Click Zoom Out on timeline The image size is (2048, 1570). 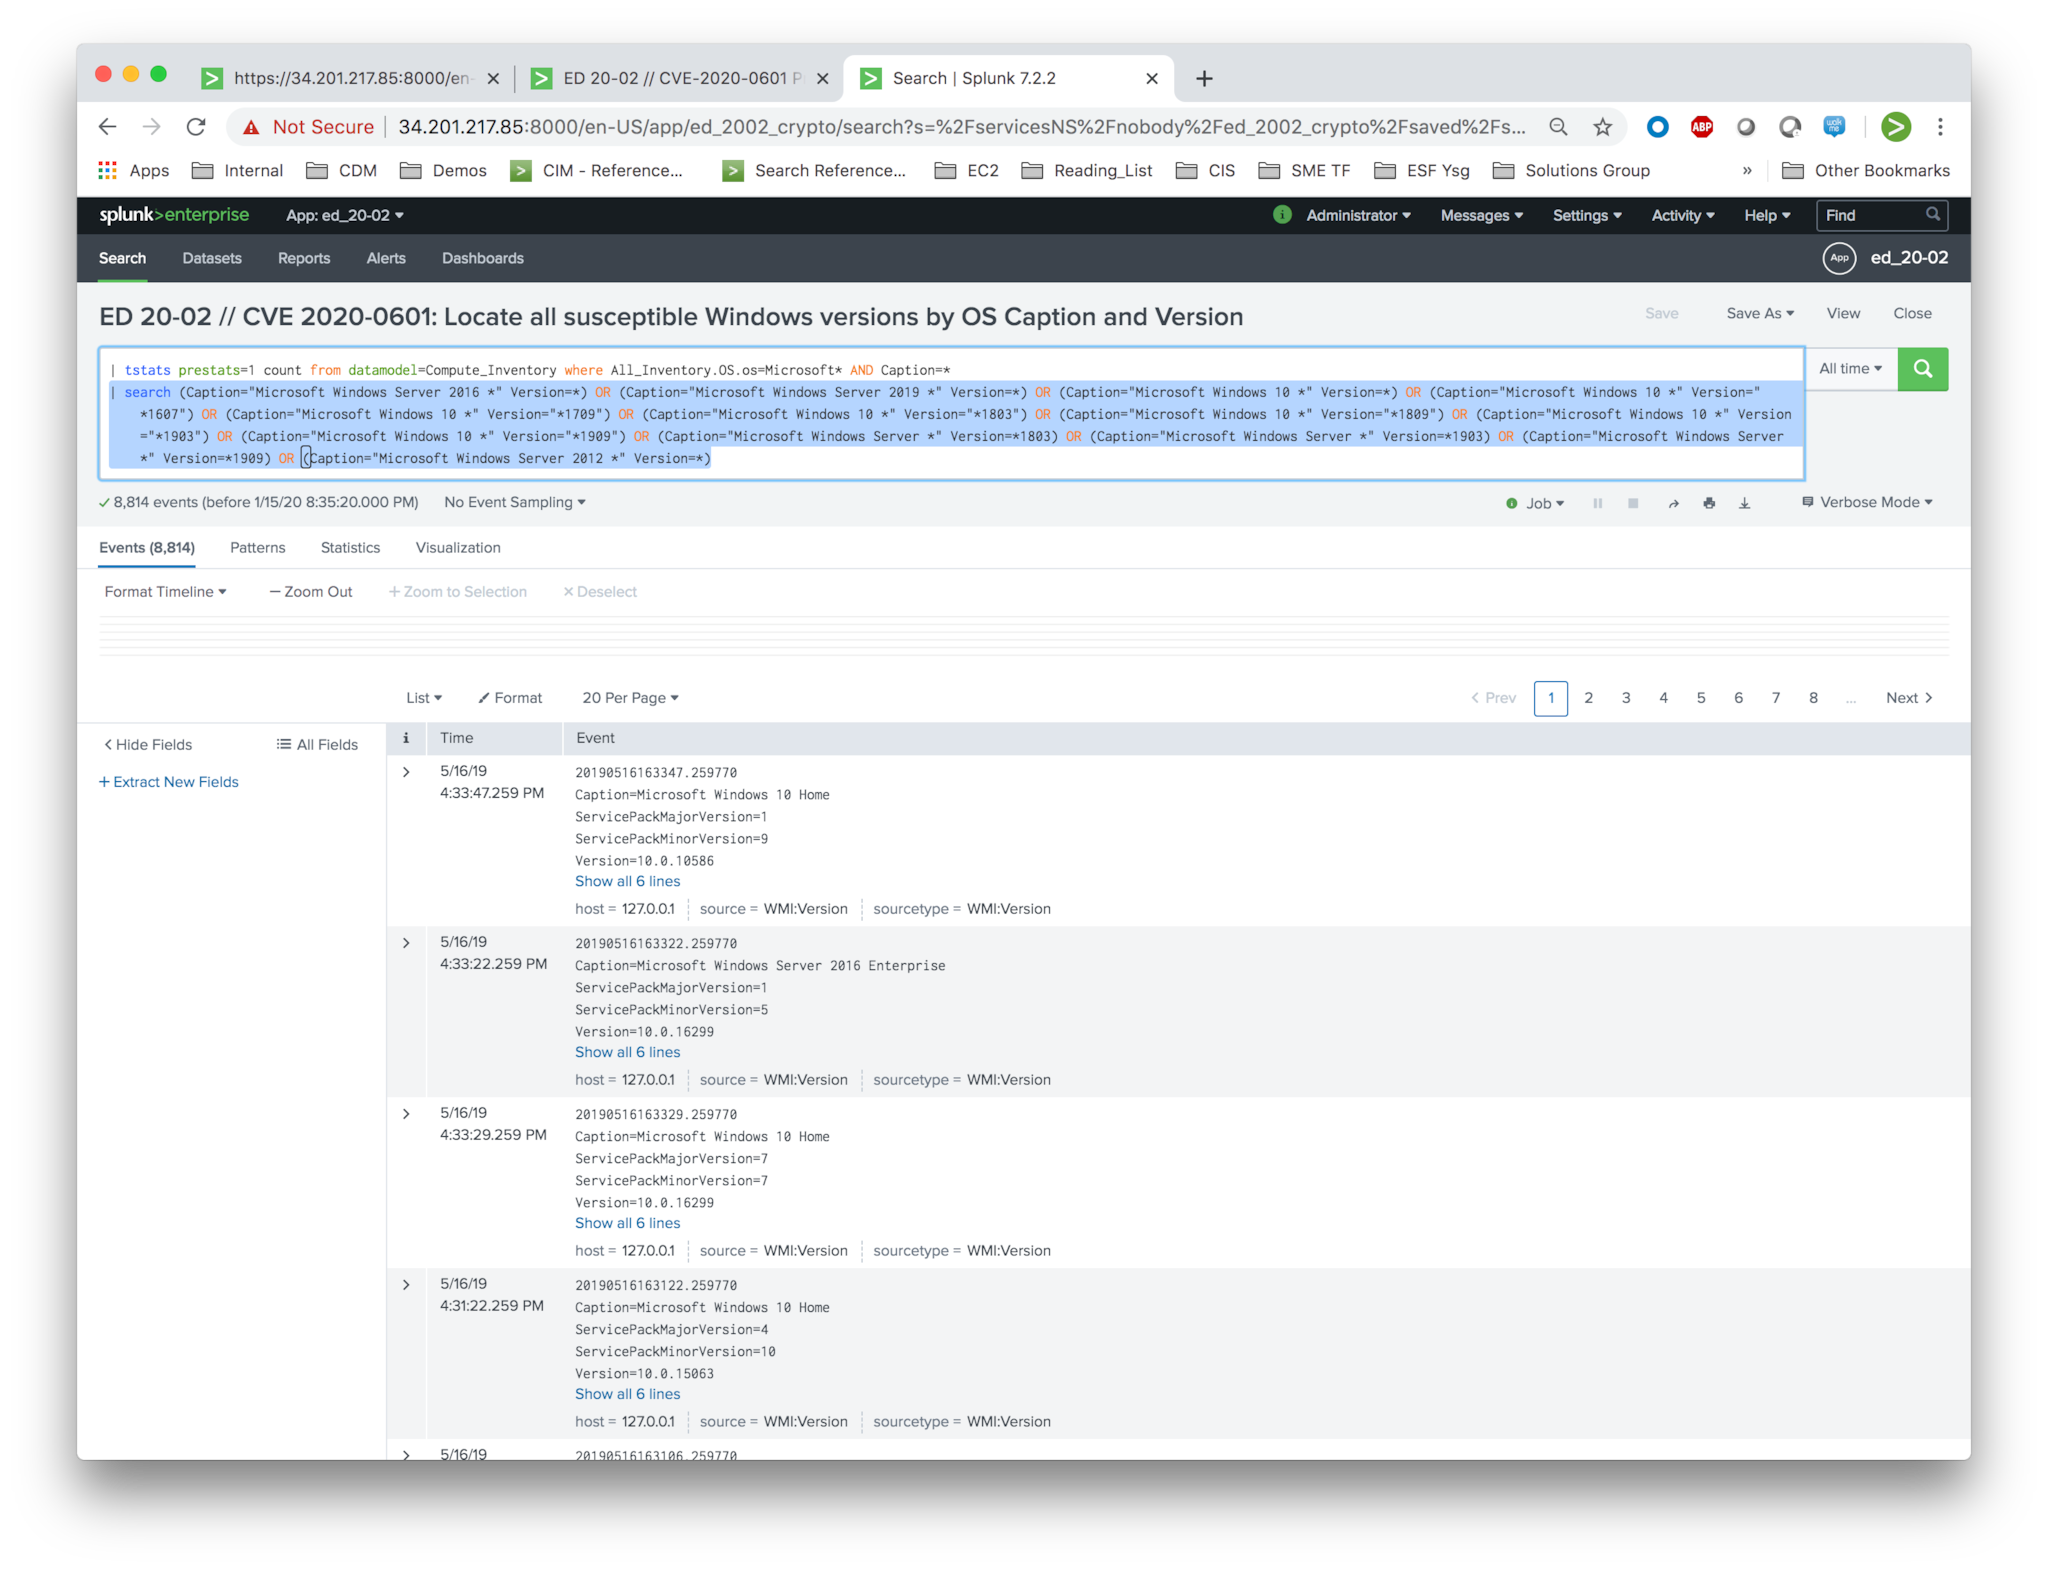pos(311,592)
